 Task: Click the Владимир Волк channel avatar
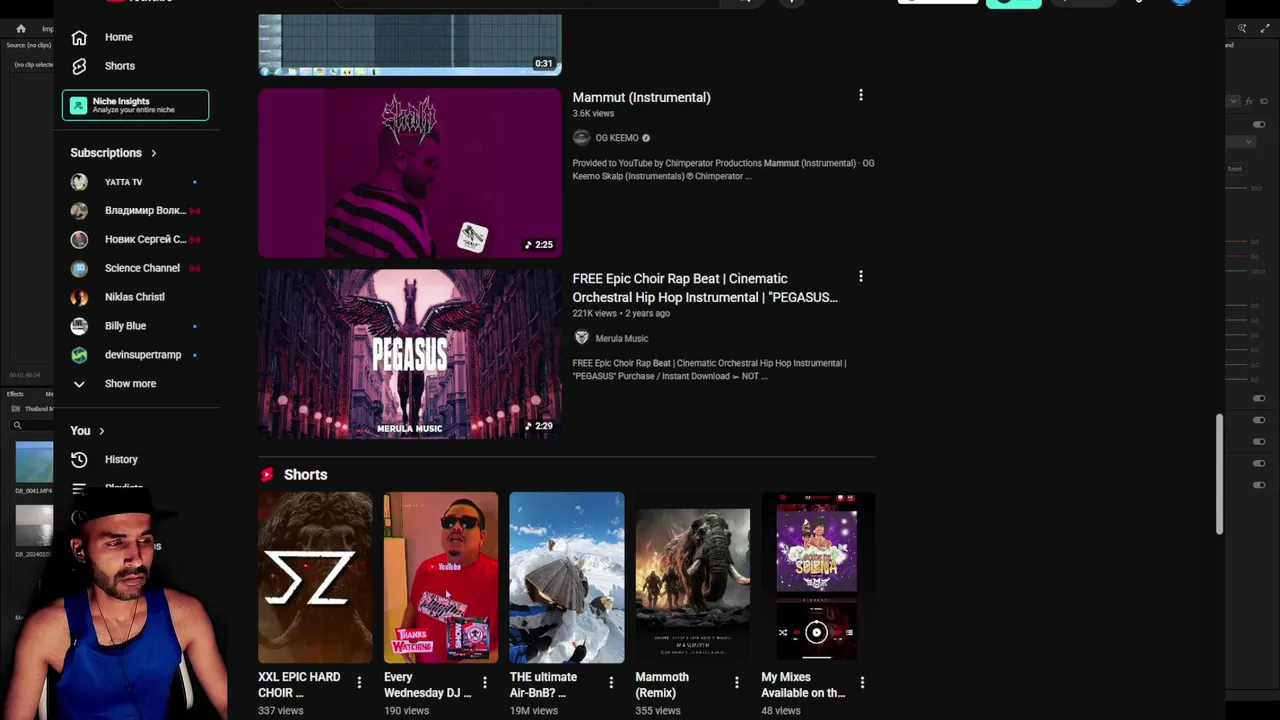(x=79, y=211)
